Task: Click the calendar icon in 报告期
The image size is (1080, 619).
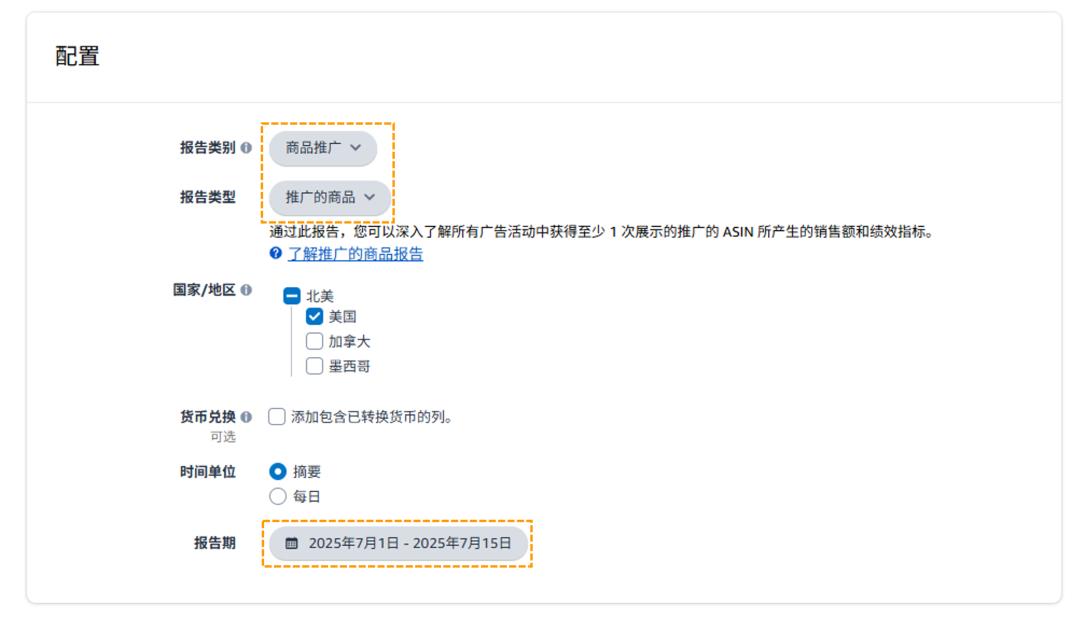Action: click(292, 544)
